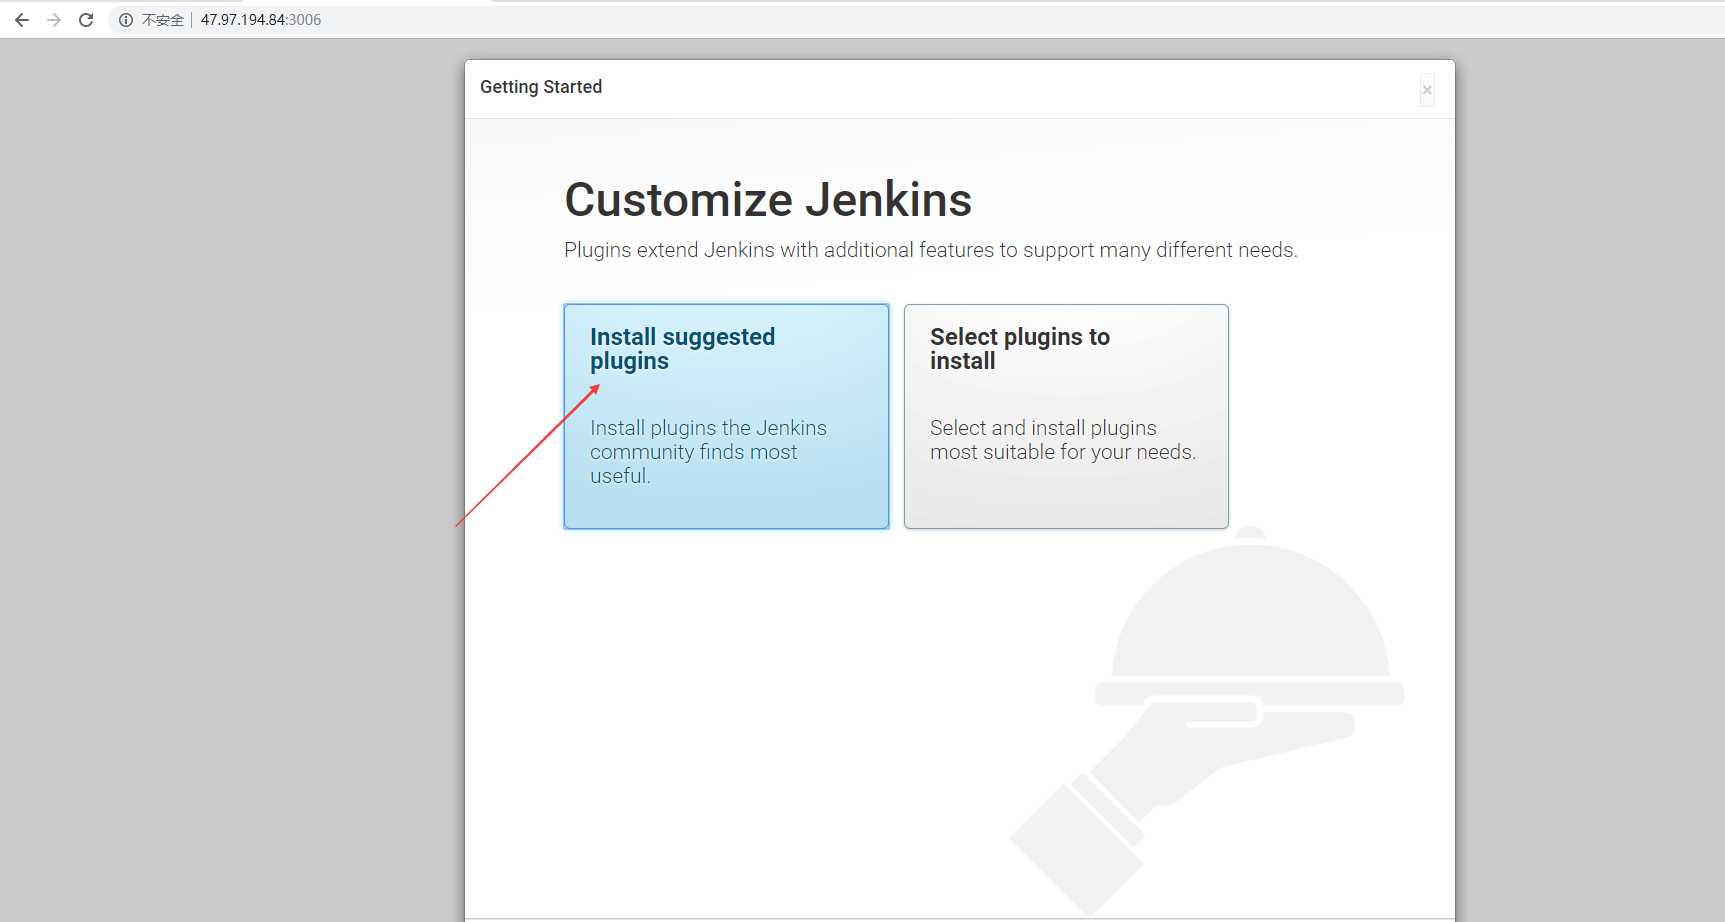Go forward in browser history

54,20
